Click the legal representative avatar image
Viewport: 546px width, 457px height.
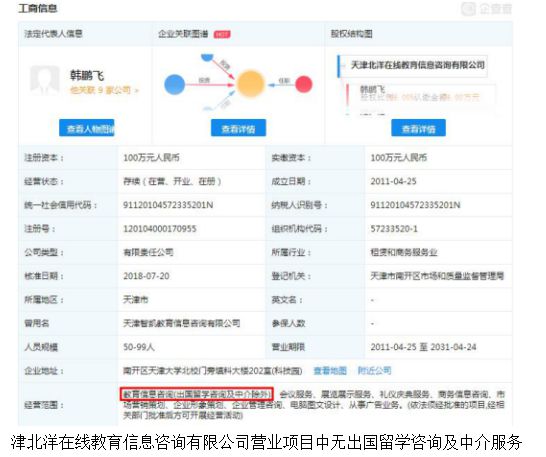point(44,80)
